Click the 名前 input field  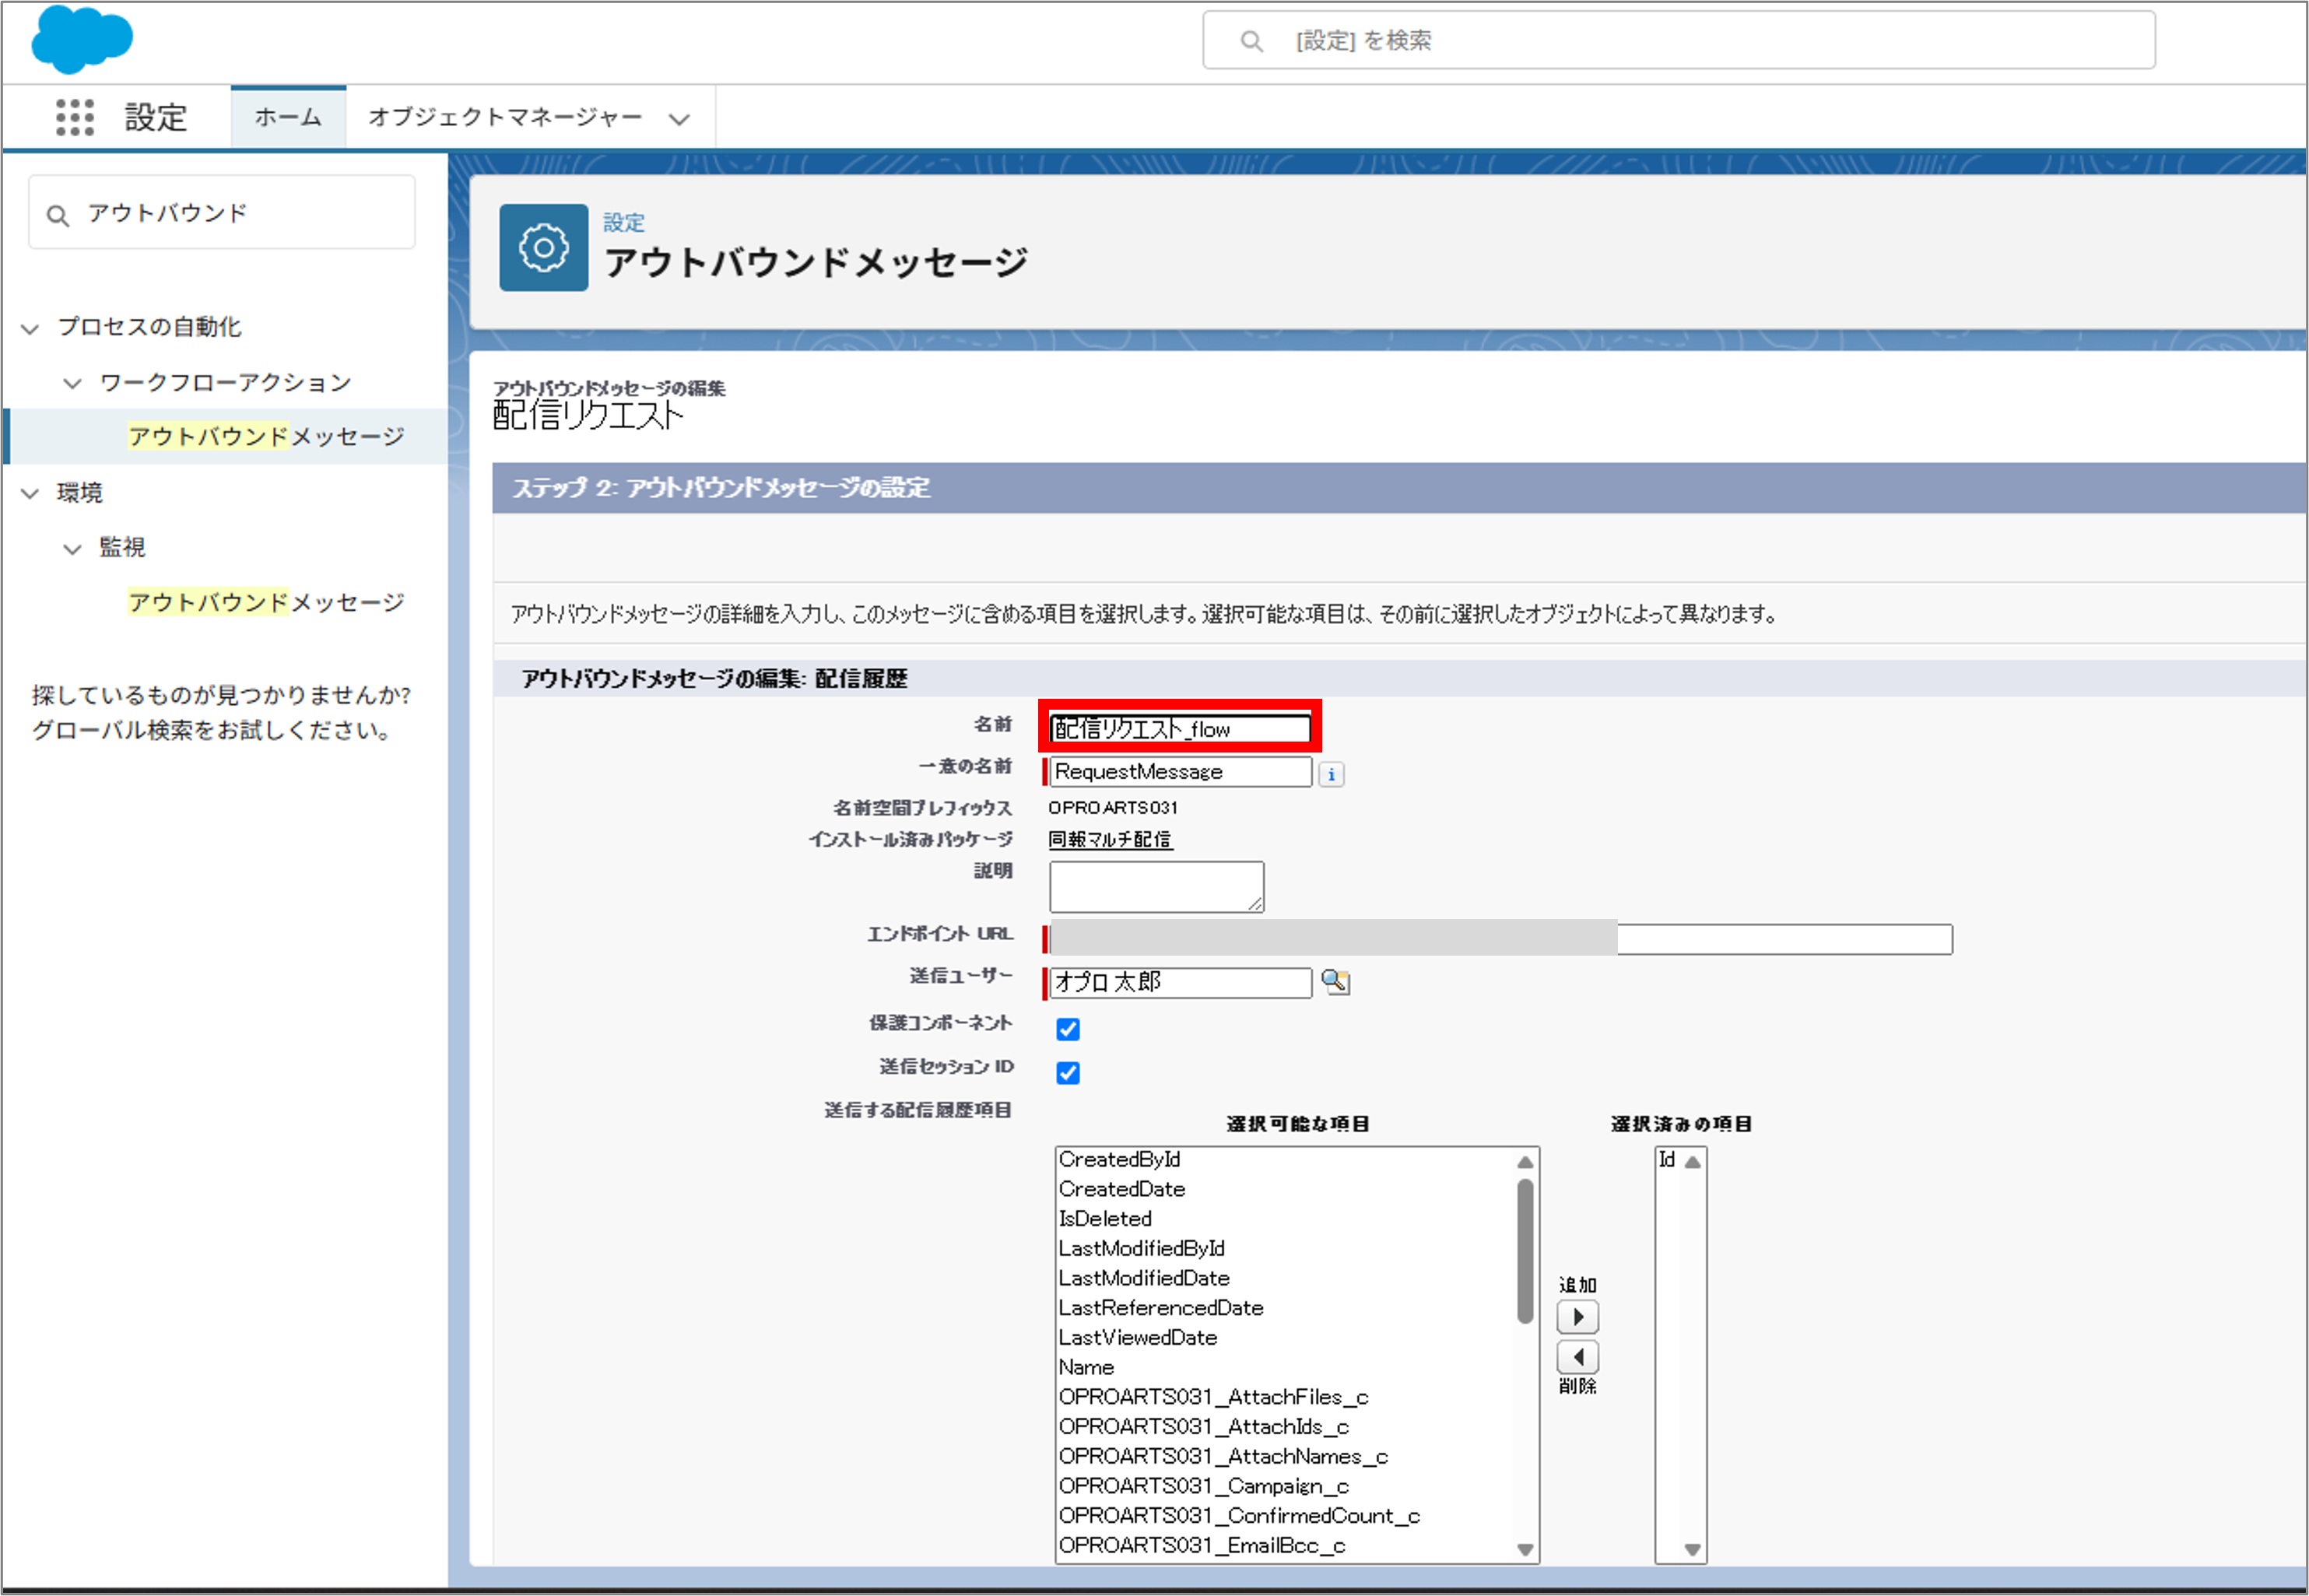1180,729
